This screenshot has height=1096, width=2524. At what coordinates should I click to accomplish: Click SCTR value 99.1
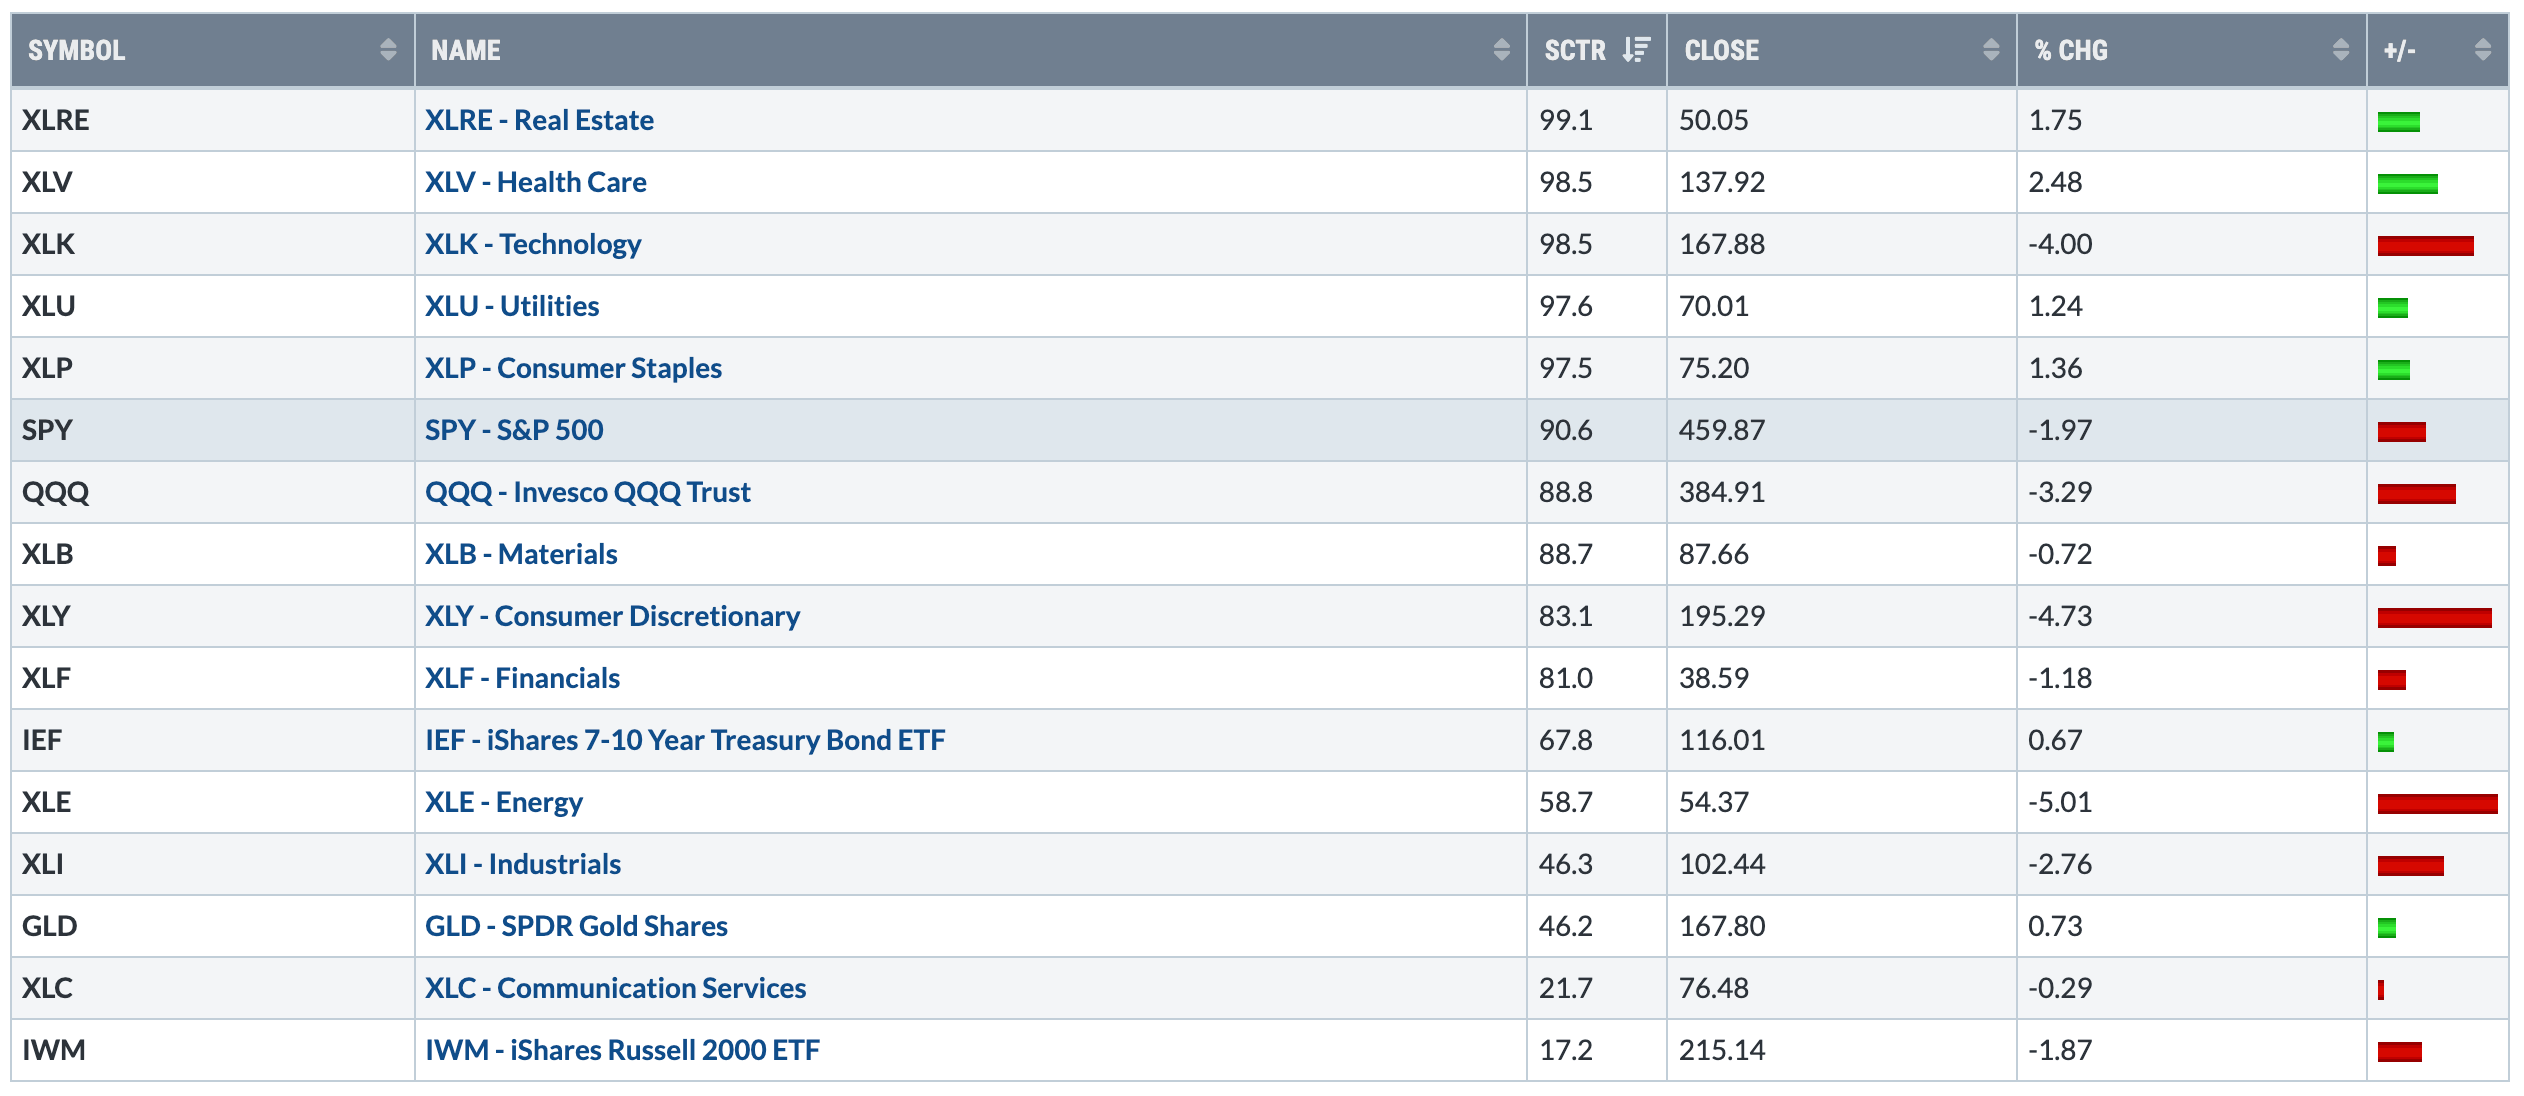pos(1565,120)
